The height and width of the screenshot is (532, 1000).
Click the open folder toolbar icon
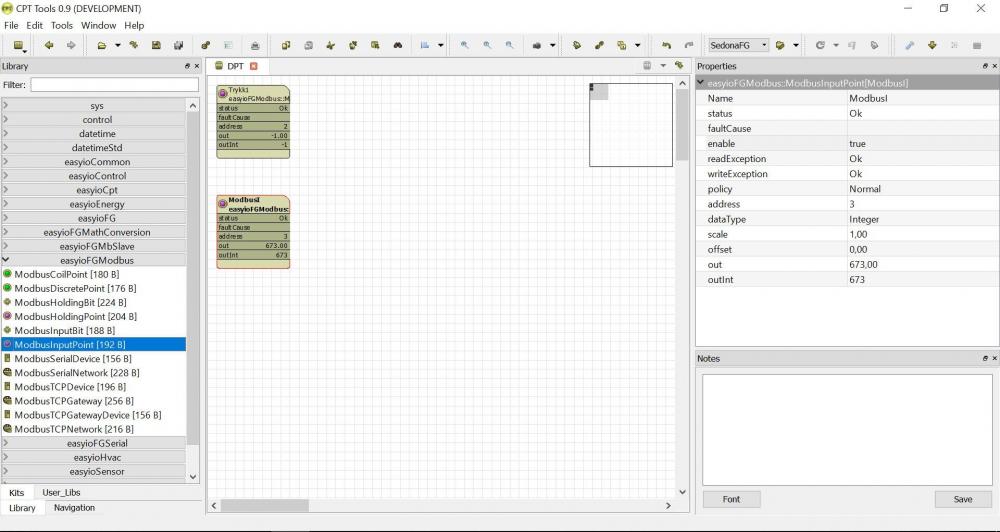tap(102, 45)
